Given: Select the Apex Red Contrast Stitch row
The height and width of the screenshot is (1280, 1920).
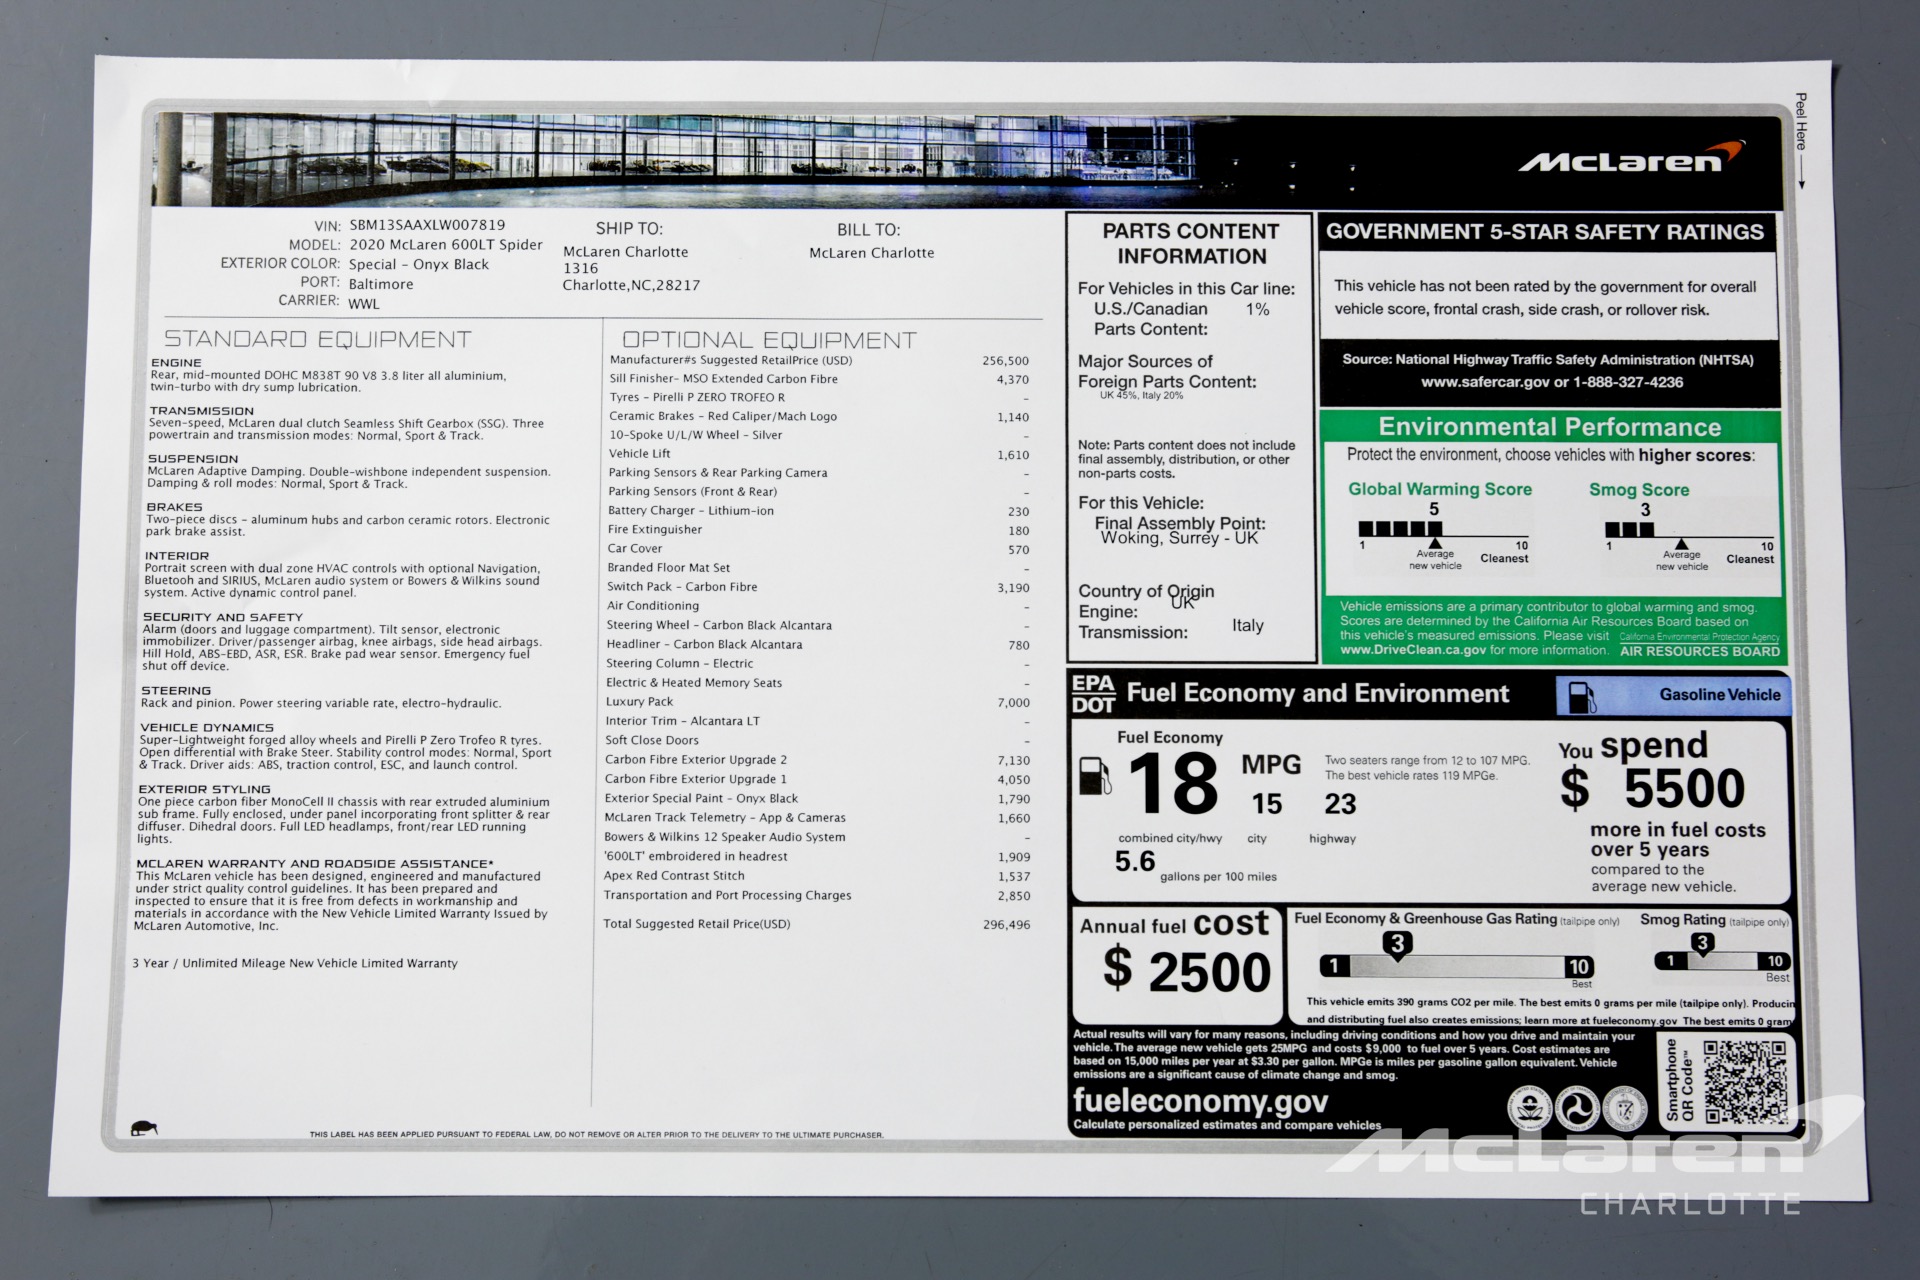Looking at the screenshot, I should pyautogui.click(x=817, y=876).
